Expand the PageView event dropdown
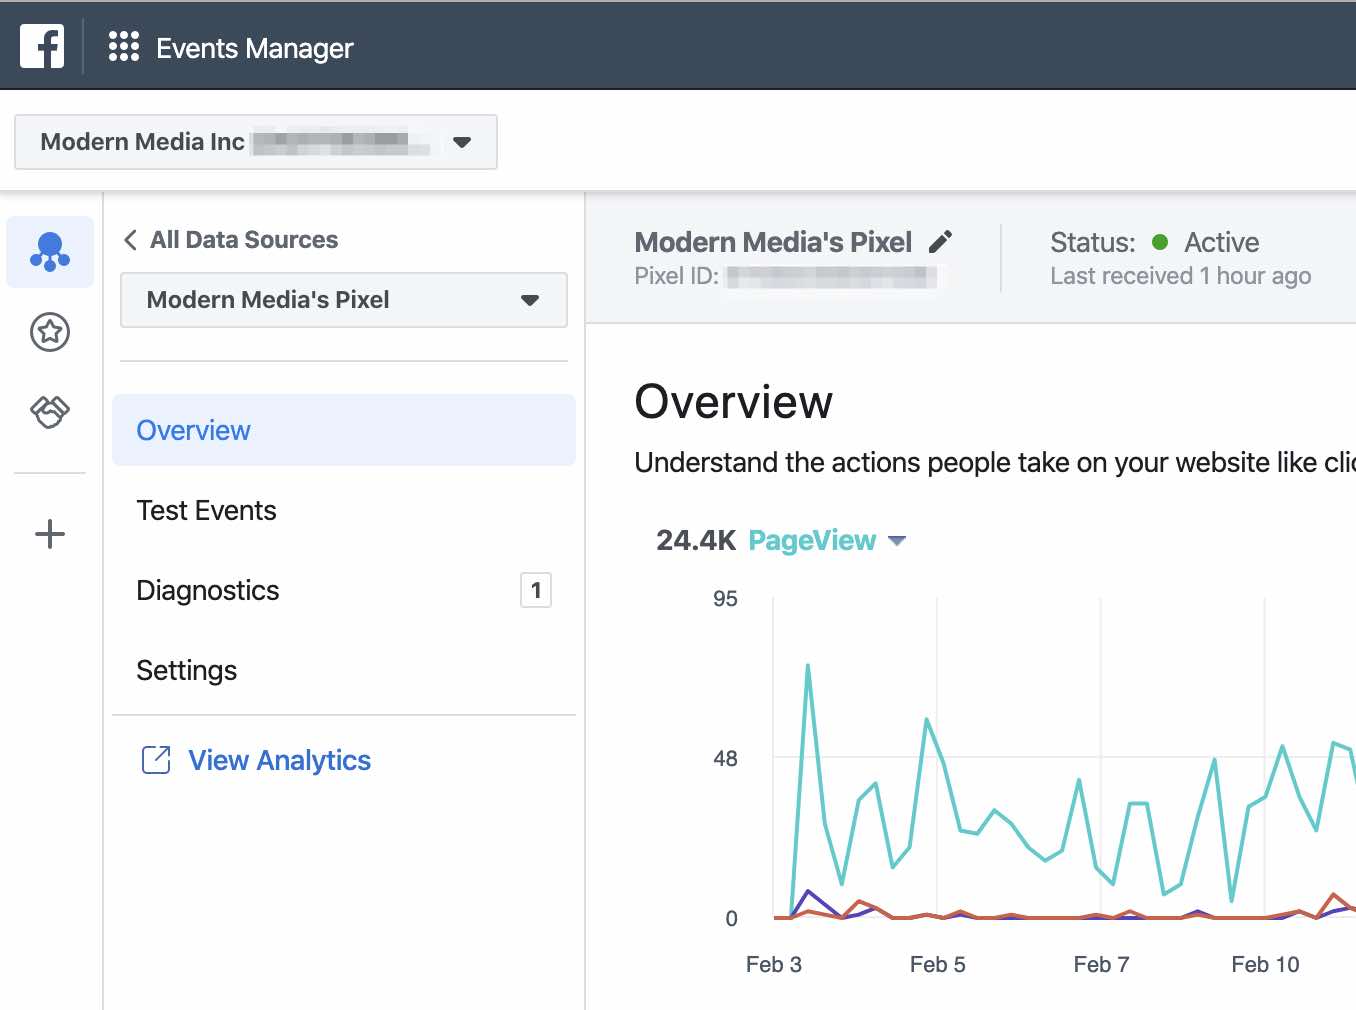 [827, 541]
